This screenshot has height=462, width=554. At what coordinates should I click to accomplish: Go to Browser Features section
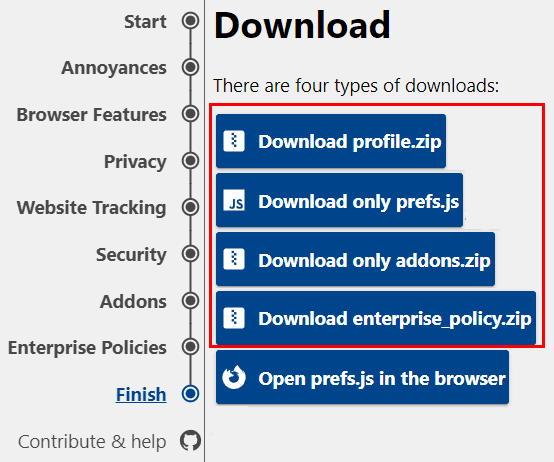click(92, 115)
